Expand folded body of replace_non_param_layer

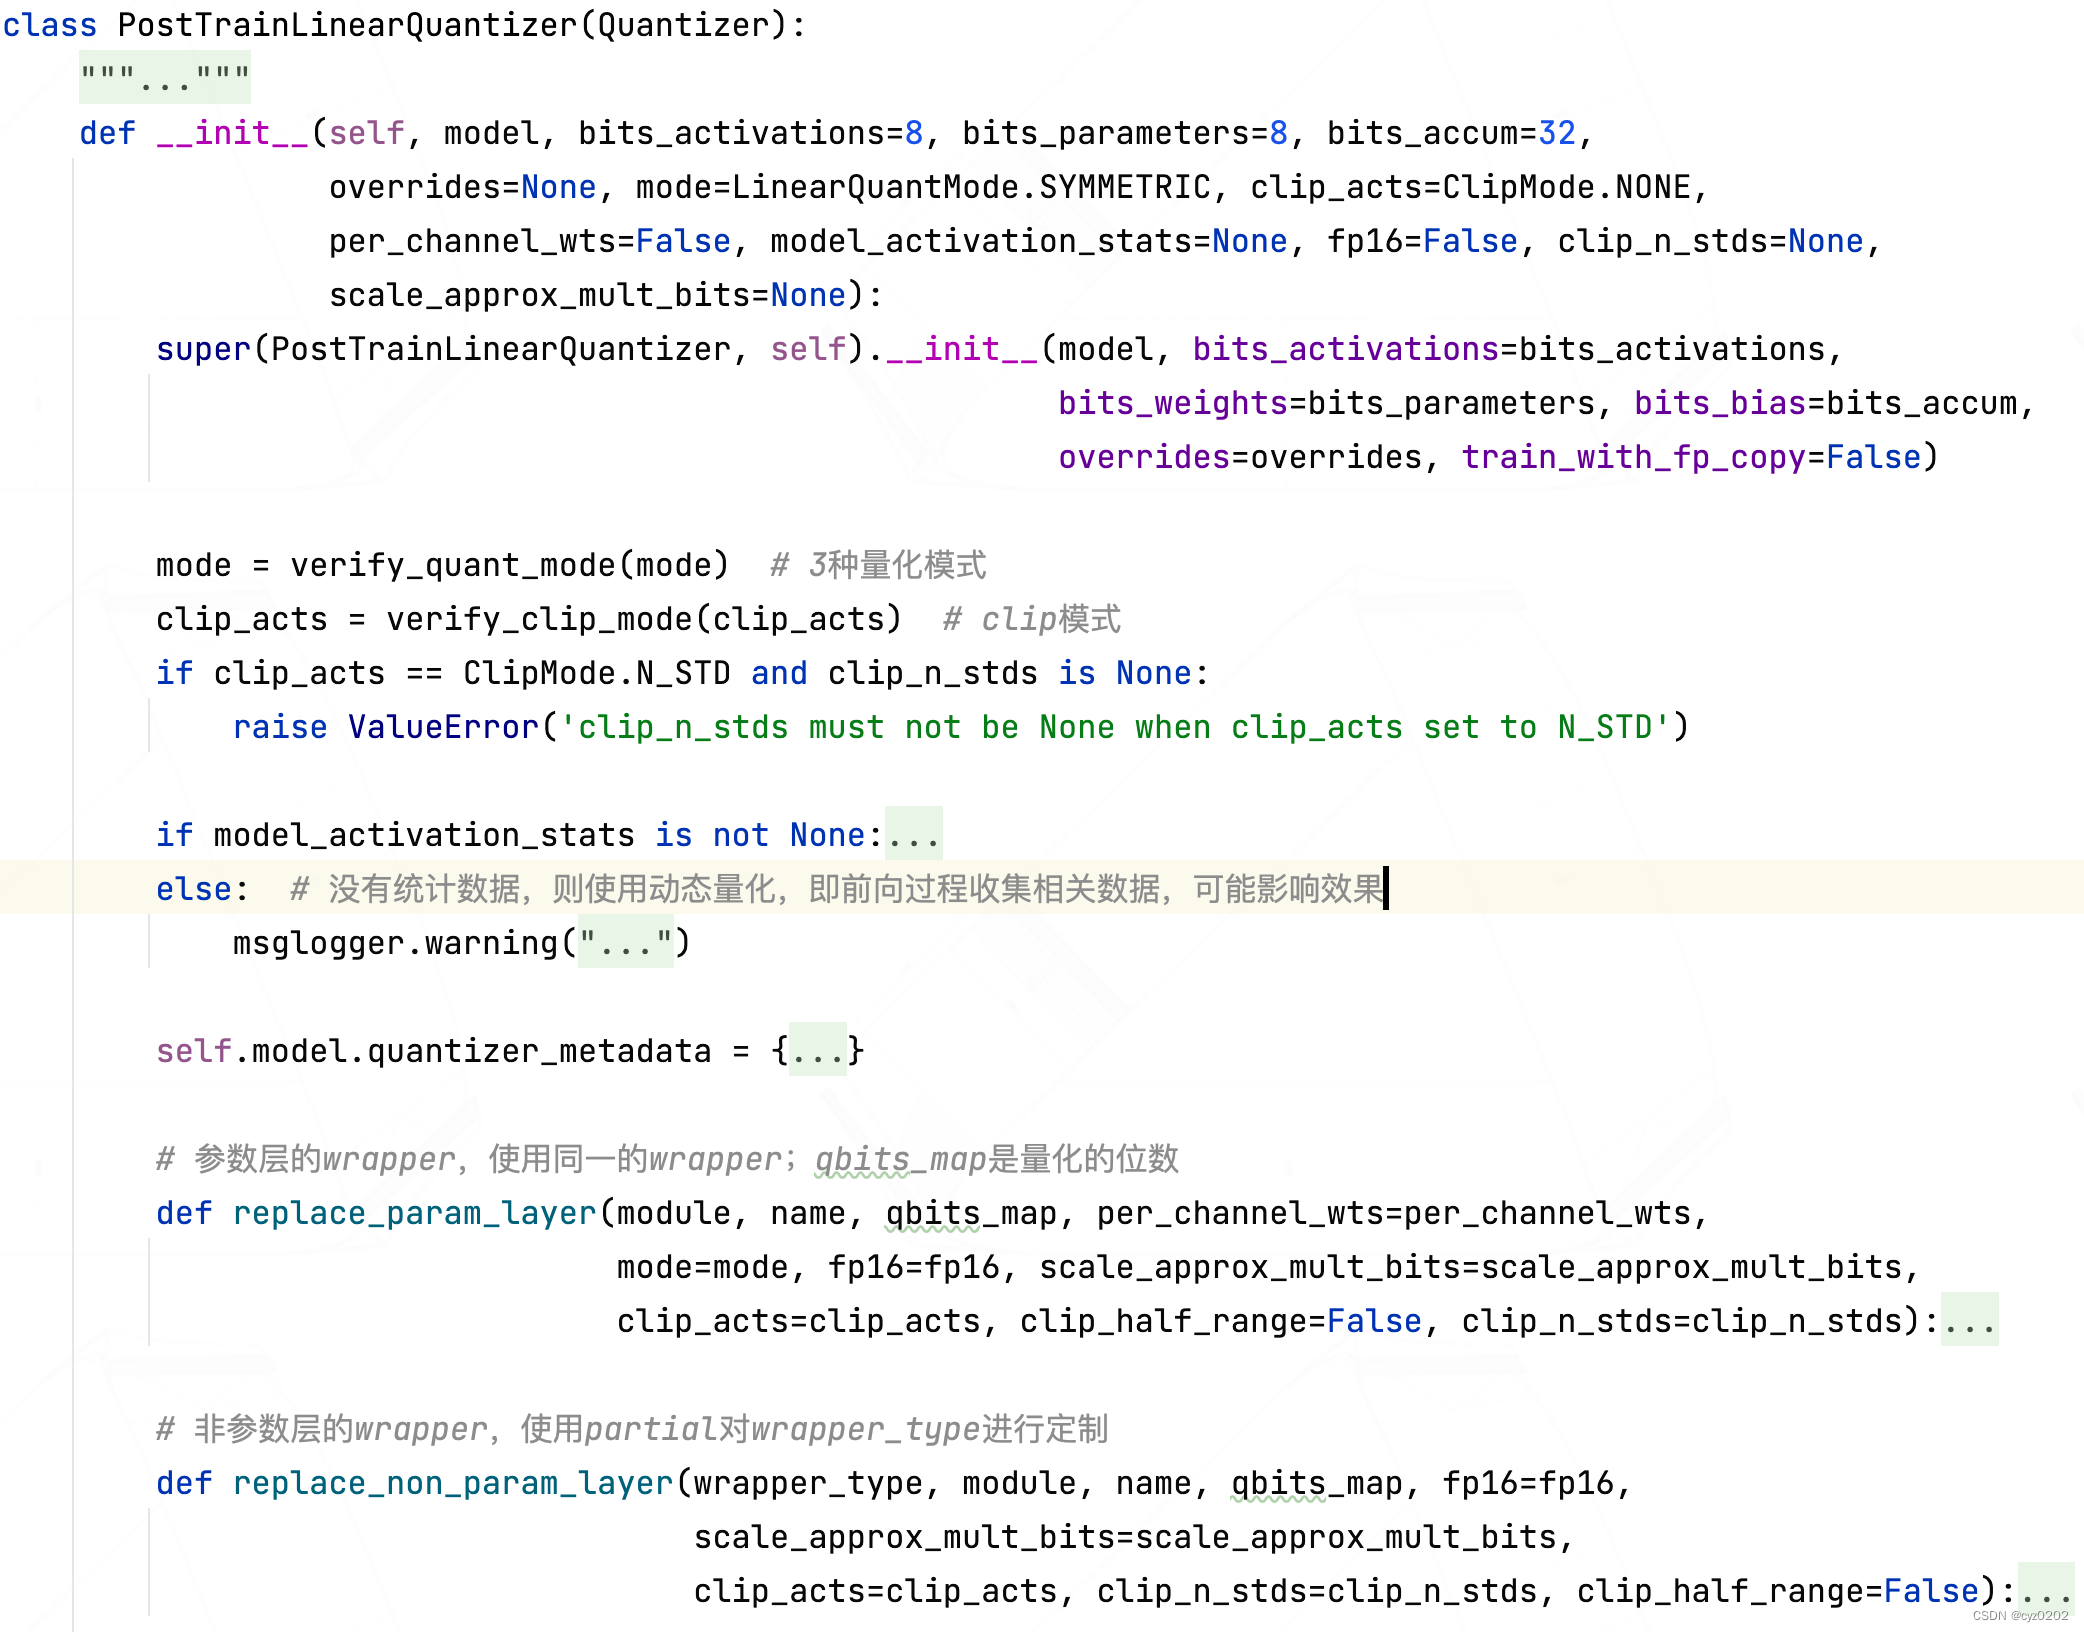[x=2045, y=1591]
